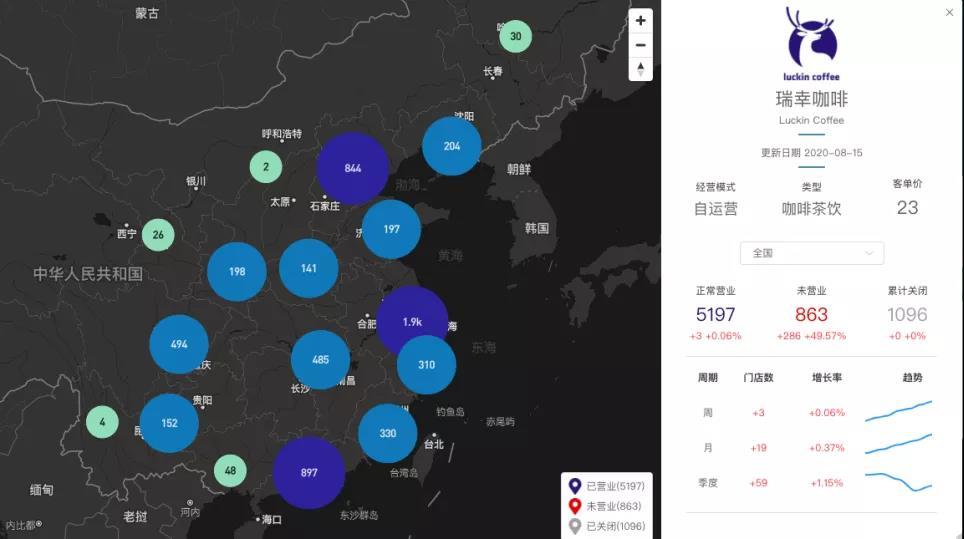Screen dimensions: 964x539
Task: Click the 1.9k store cluster
Action: point(412,321)
